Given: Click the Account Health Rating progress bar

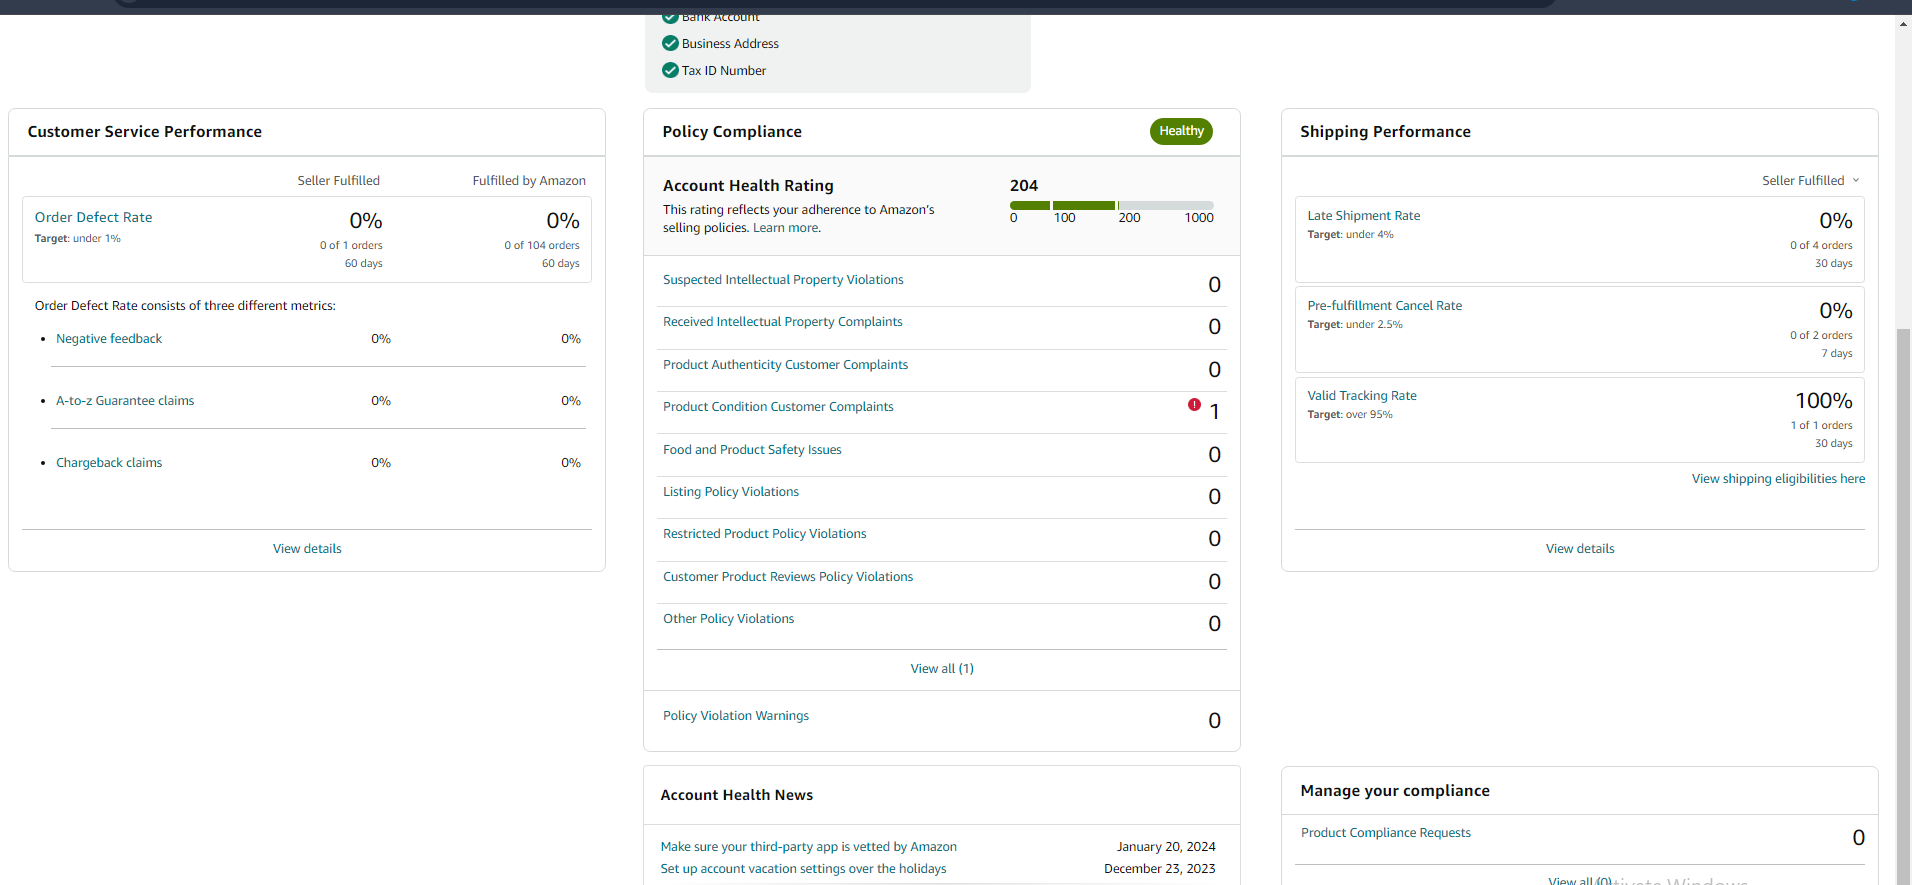Looking at the screenshot, I should (x=1112, y=205).
